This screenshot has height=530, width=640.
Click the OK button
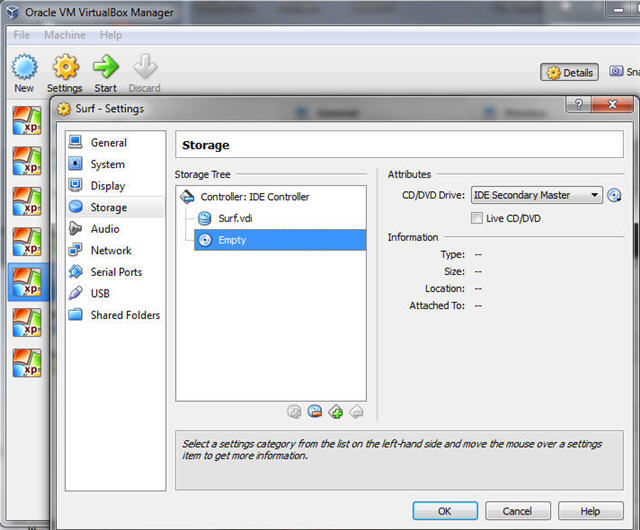click(x=445, y=511)
